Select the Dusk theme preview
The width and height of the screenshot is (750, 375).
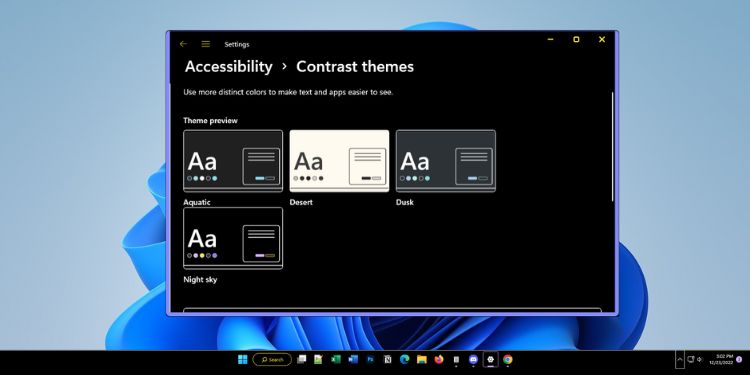446,161
